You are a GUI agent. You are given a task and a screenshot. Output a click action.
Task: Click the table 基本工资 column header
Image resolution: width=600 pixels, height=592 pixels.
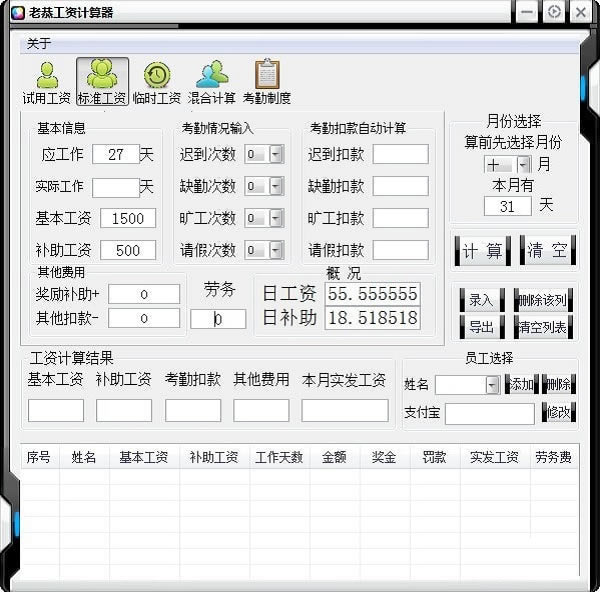144,457
